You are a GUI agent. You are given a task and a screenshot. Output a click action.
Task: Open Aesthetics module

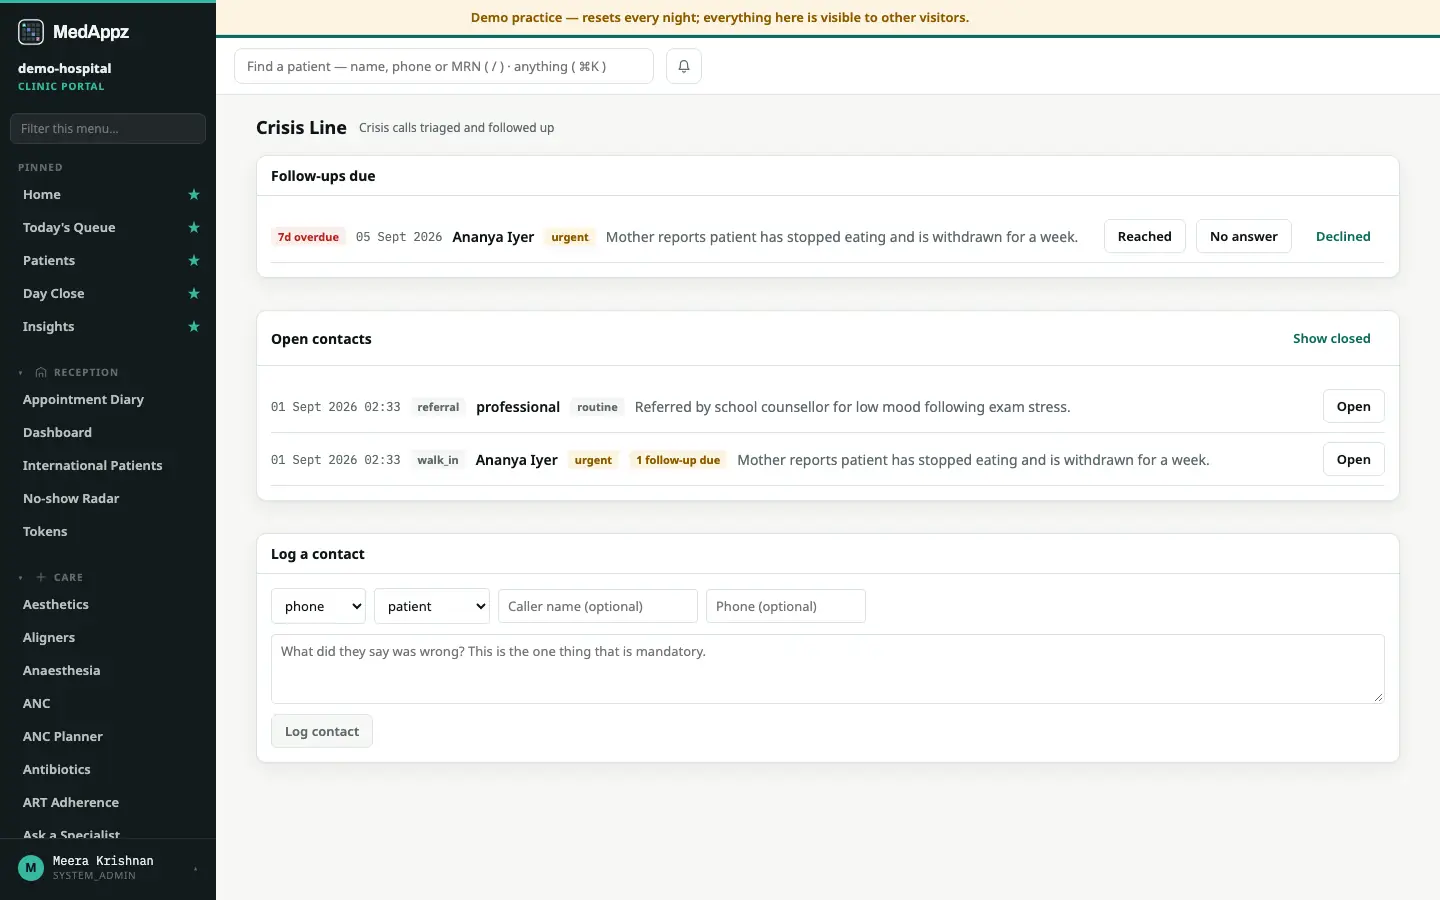pyautogui.click(x=56, y=605)
